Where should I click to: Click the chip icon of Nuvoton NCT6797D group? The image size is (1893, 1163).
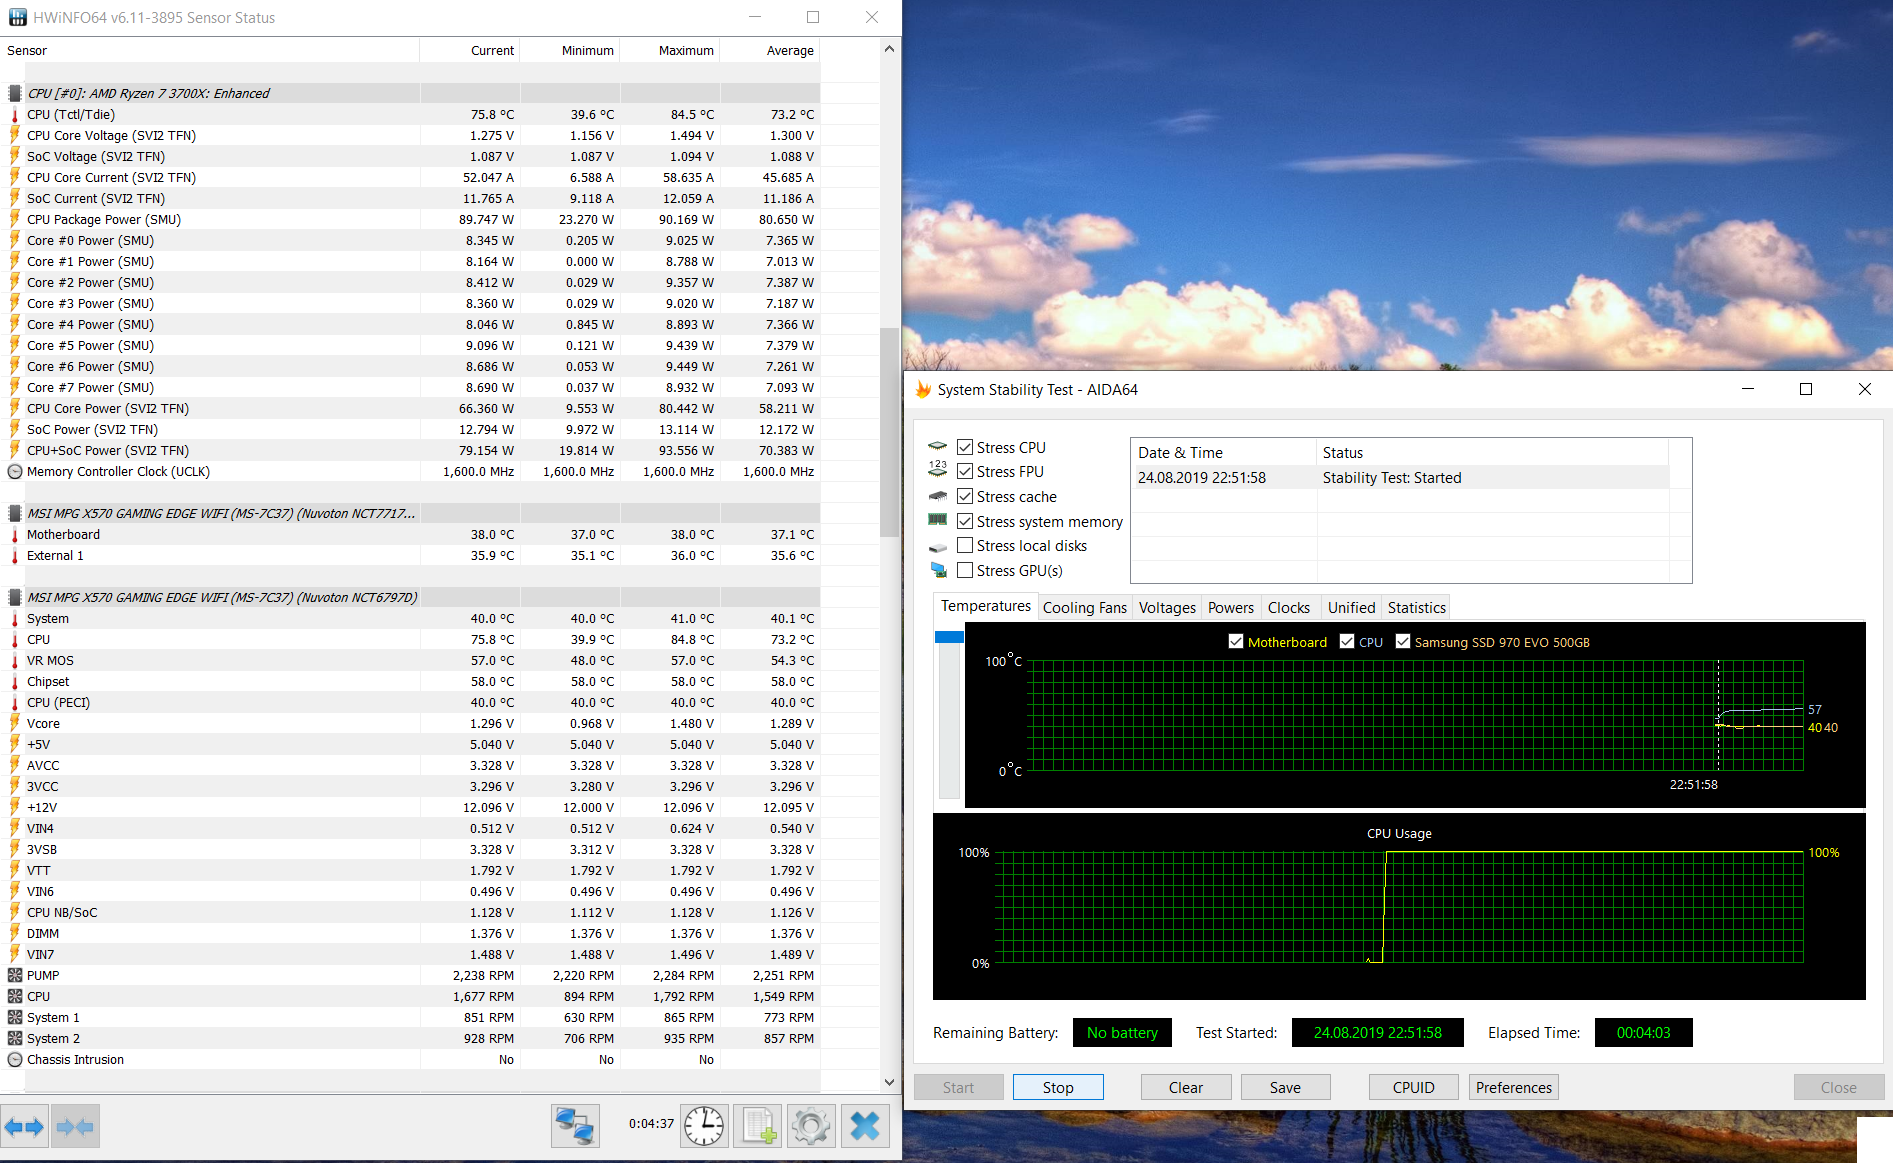click(x=15, y=597)
